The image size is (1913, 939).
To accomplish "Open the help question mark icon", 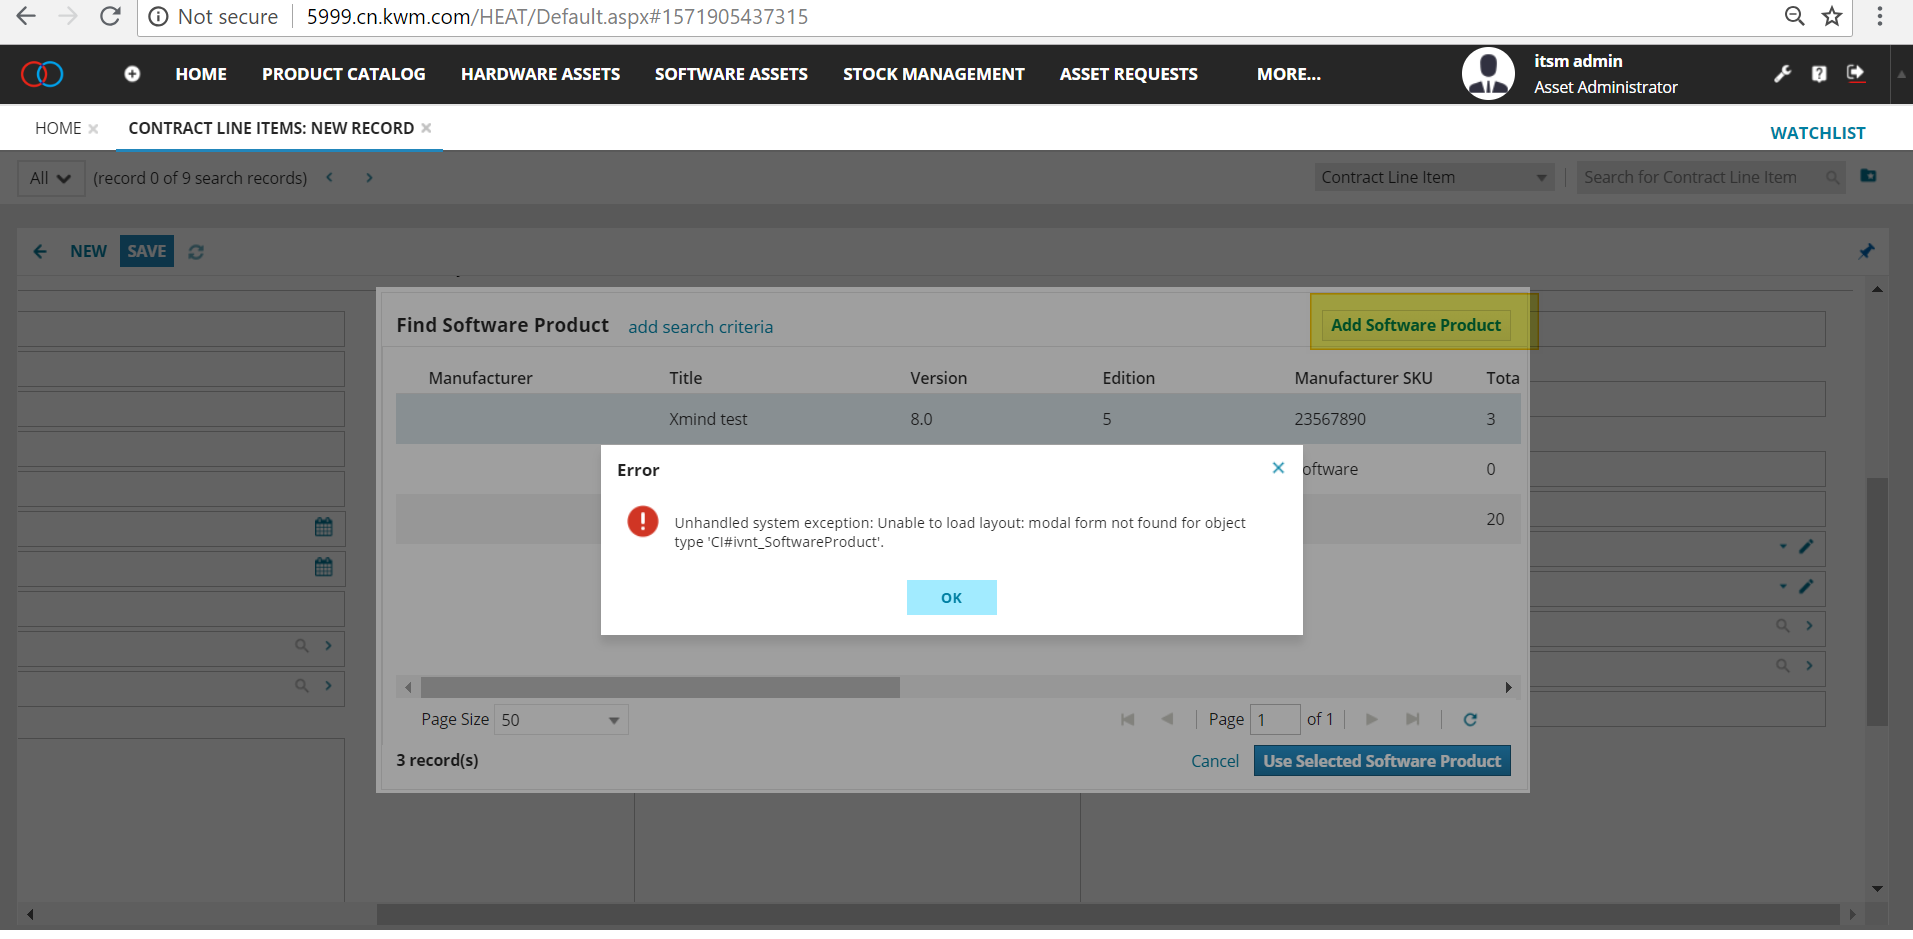I will pyautogui.click(x=1819, y=73).
